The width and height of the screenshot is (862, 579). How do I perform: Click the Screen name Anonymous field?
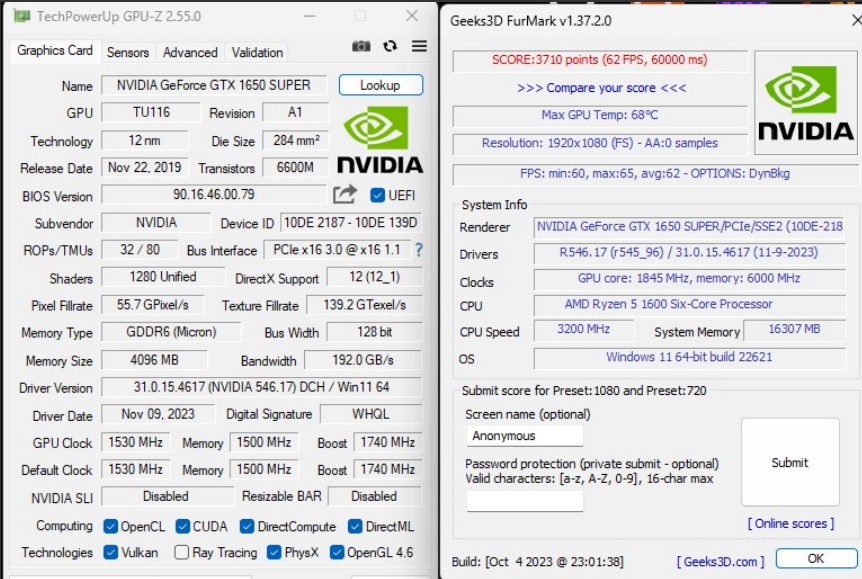pyautogui.click(x=524, y=436)
